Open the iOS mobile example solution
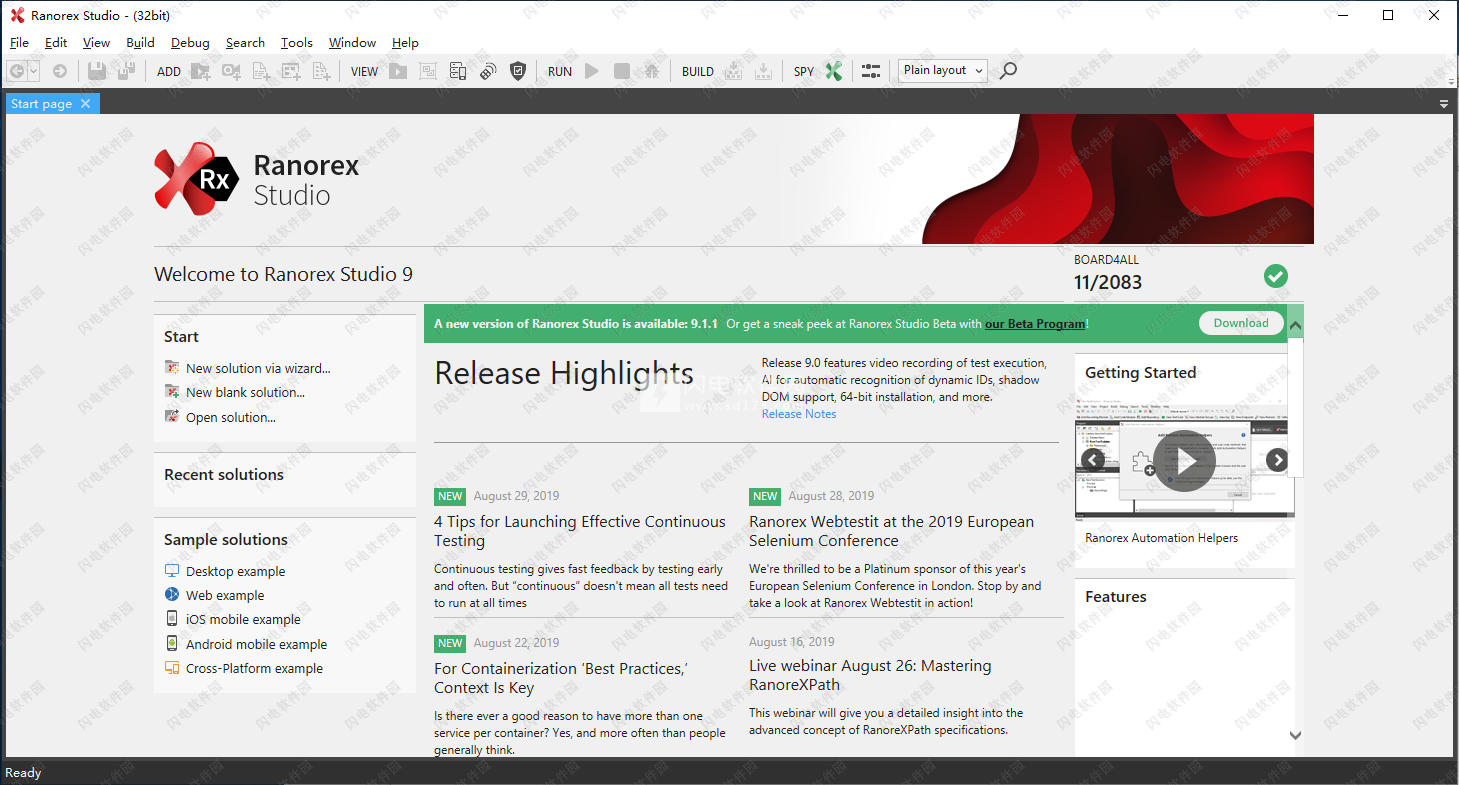This screenshot has width=1459, height=785. coord(243,619)
